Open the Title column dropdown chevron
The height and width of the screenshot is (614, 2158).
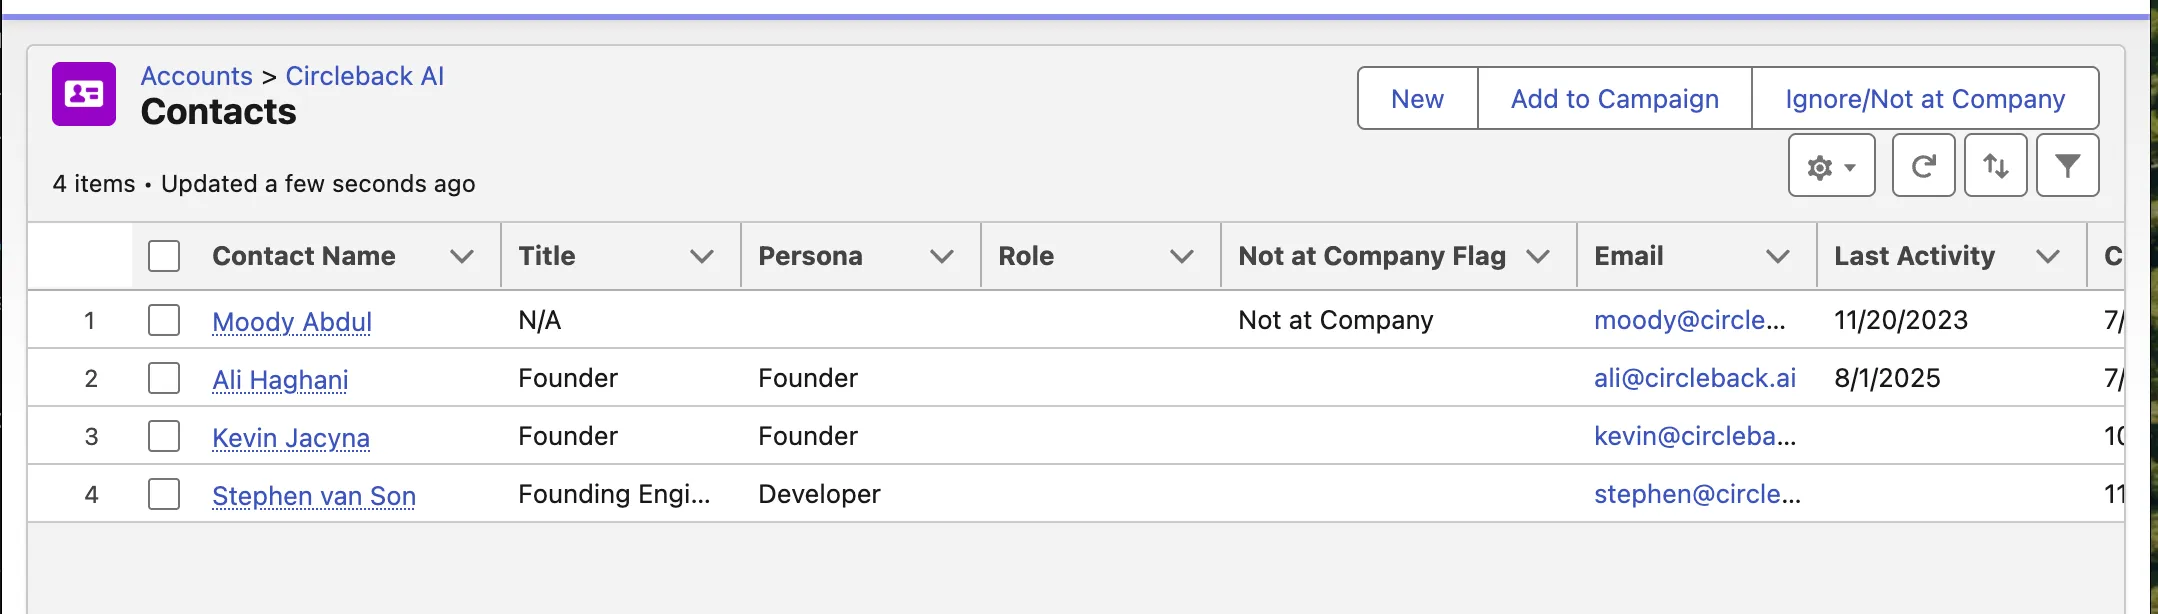(702, 257)
